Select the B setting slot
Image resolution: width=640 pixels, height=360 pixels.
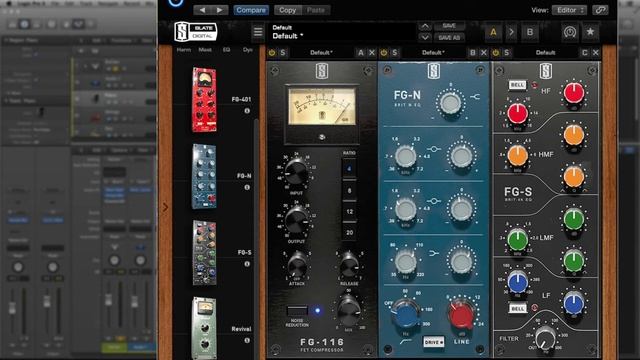pyautogui.click(x=530, y=32)
